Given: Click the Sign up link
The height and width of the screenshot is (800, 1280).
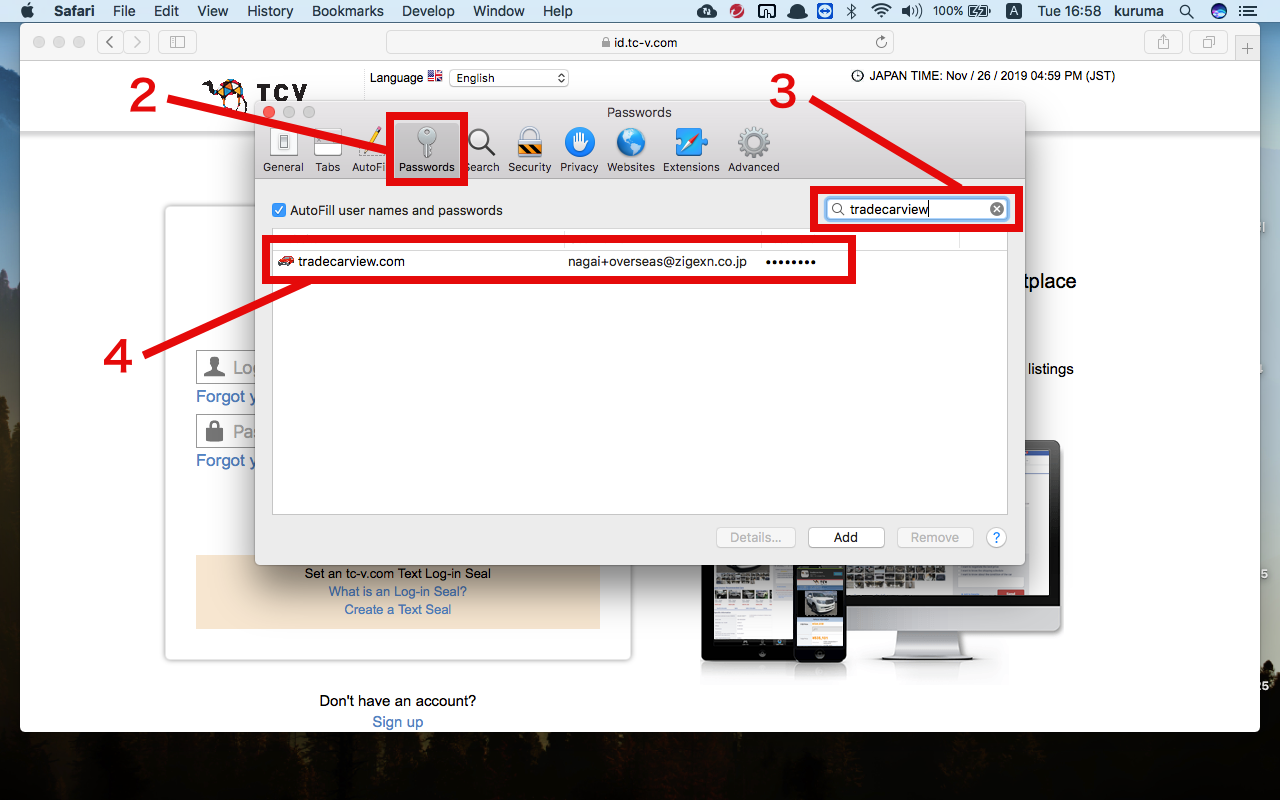Looking at the screenshot, I should point(398,722).
